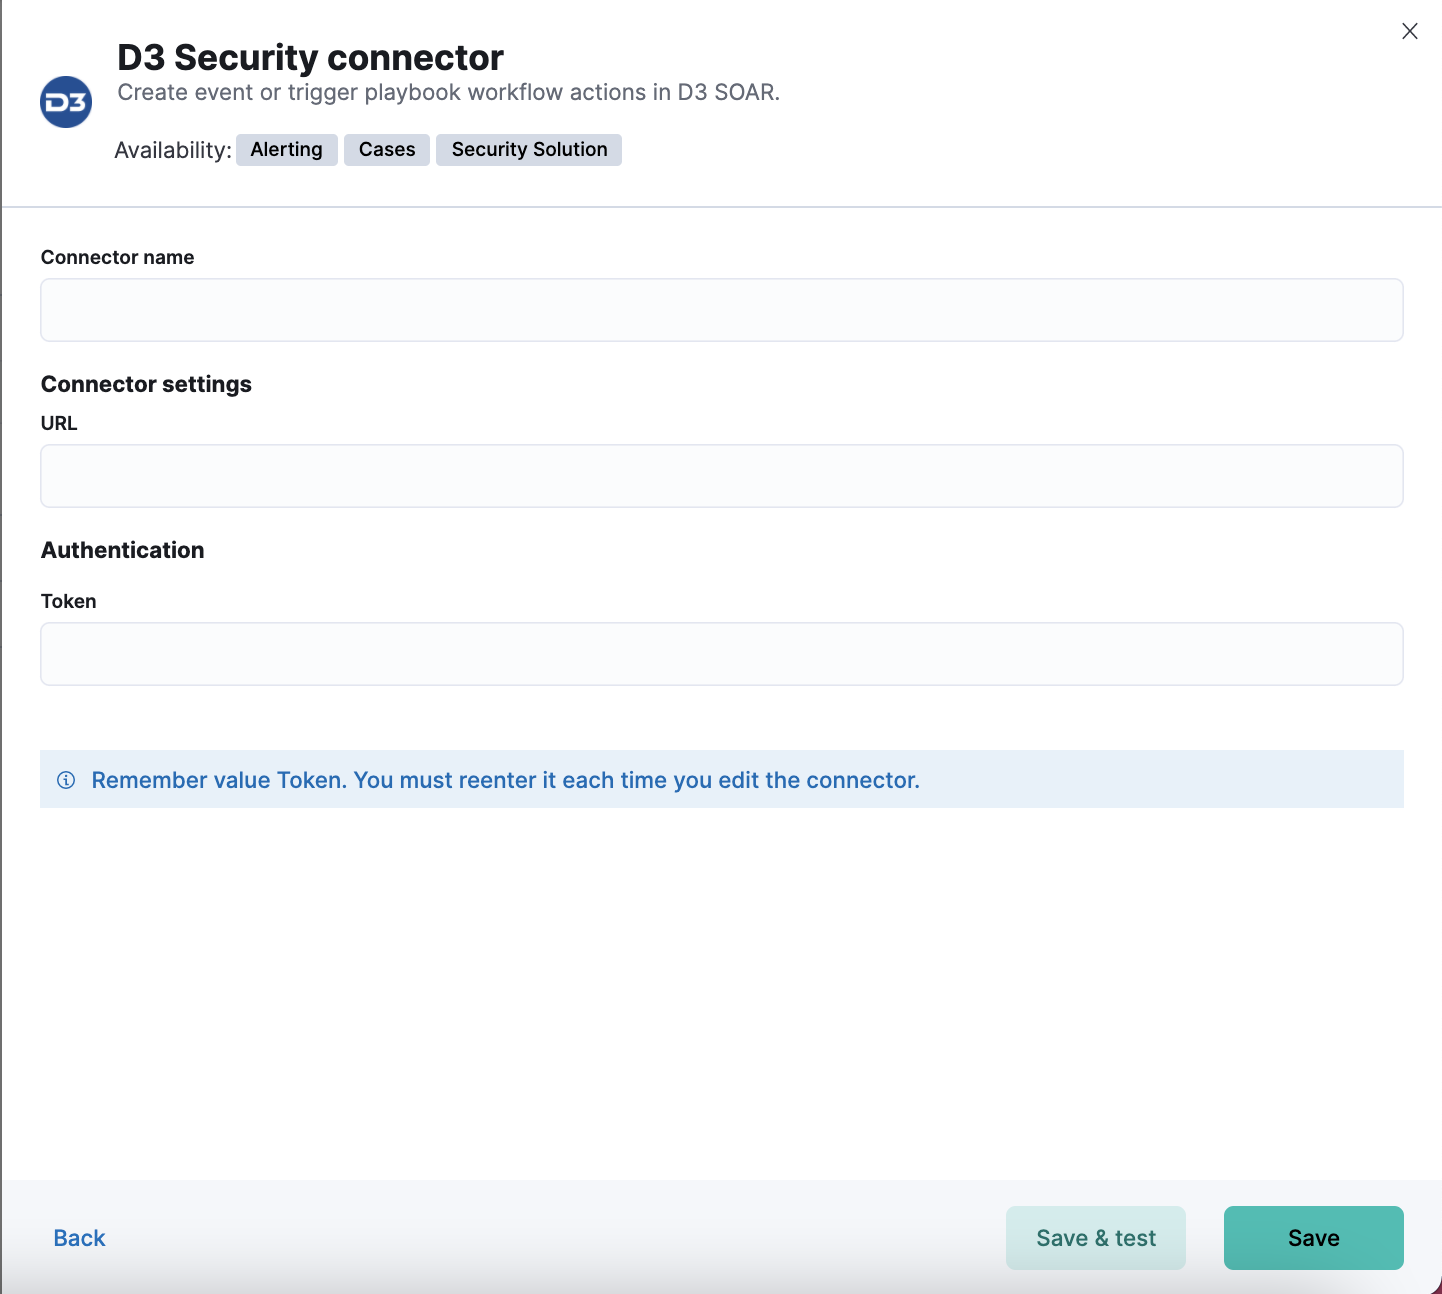Screen dimensions: 1442x1294
Task: Click the 'Availability:' label
Action: pyautogui.click(x=173, y=150)
